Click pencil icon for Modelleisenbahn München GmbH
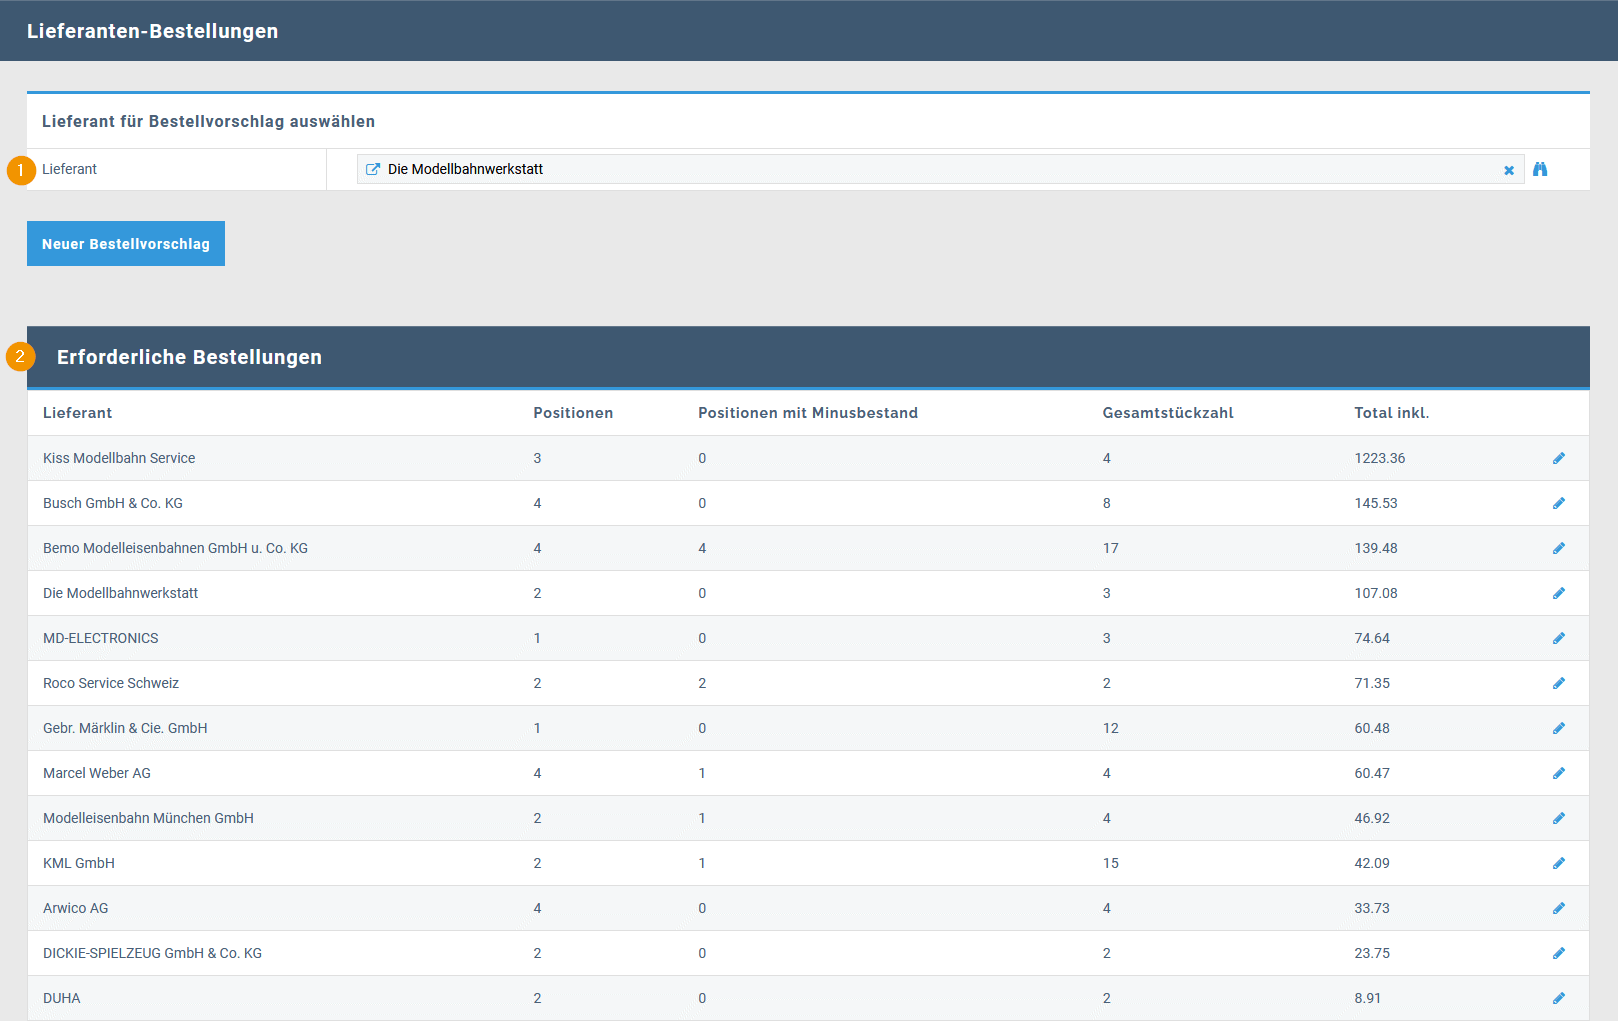The width and height of the screenshot is (1618, 1021). (x=1559, y=818)
